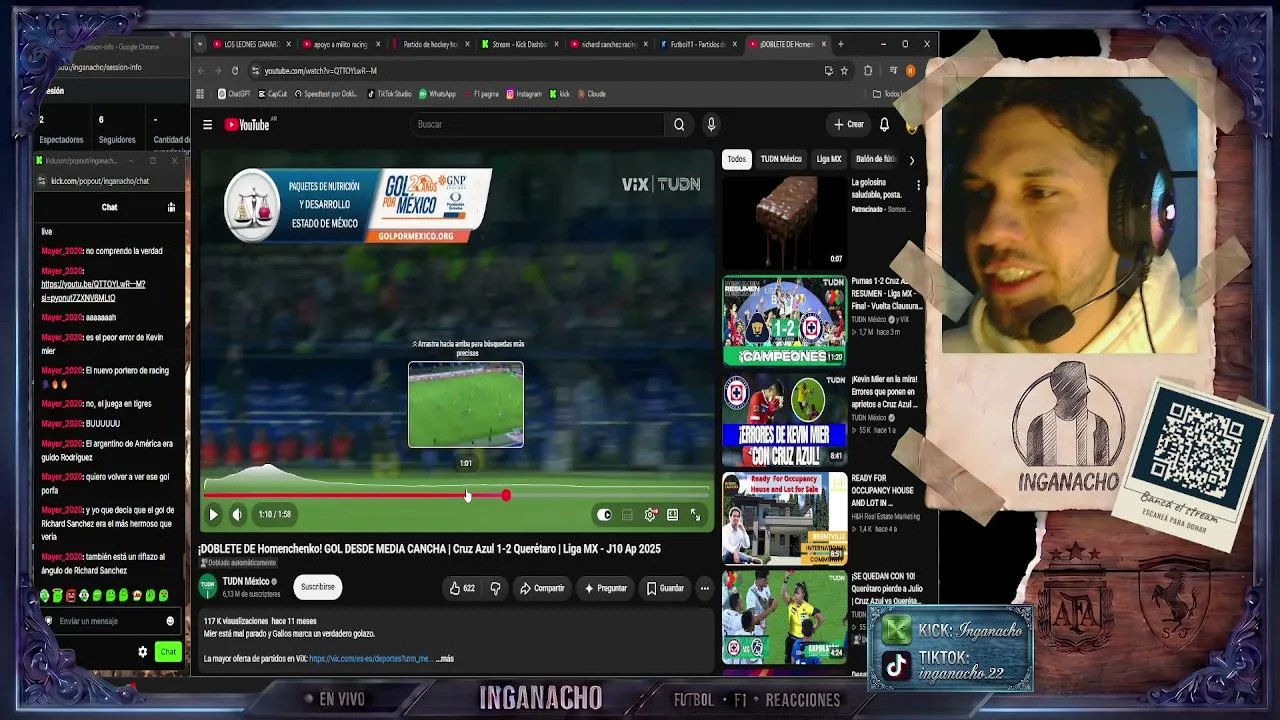This screenshot has height=720, width=1280.
Task: Switch to the Stream - Kick Dashboard tab
Action: [518, 44]
